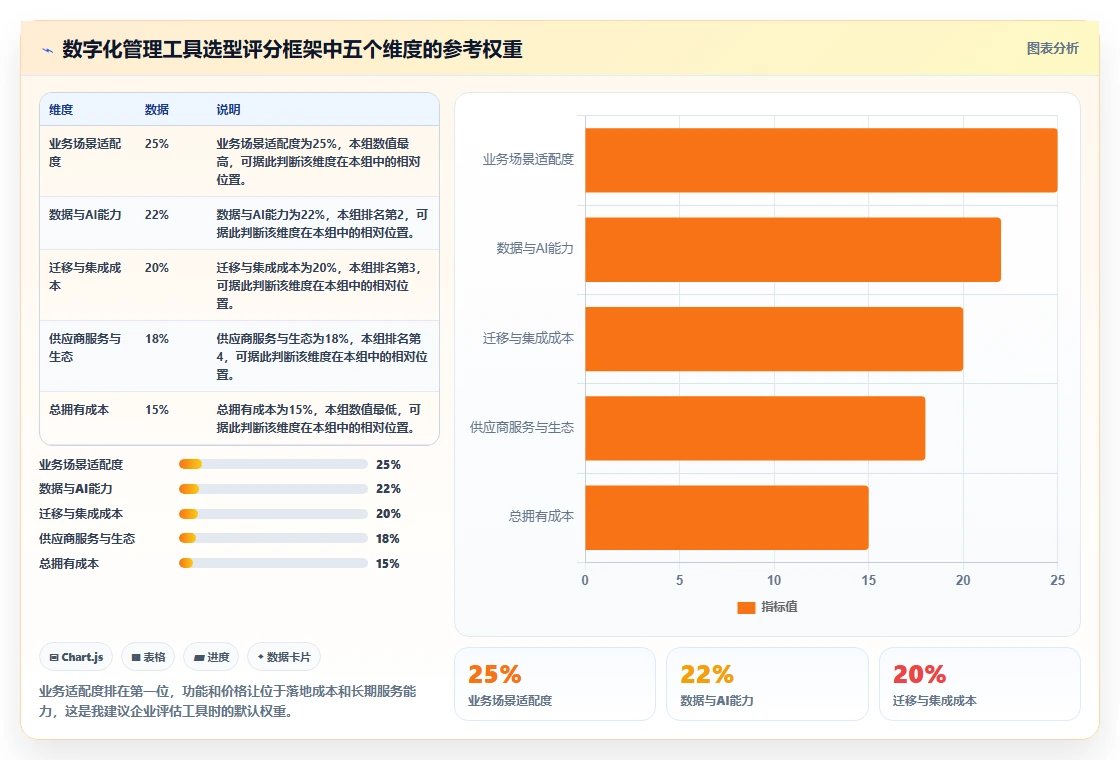Click the 业务场景适配度 label on the chart axis
1120x760 pixels.
(x=528, y=159)
